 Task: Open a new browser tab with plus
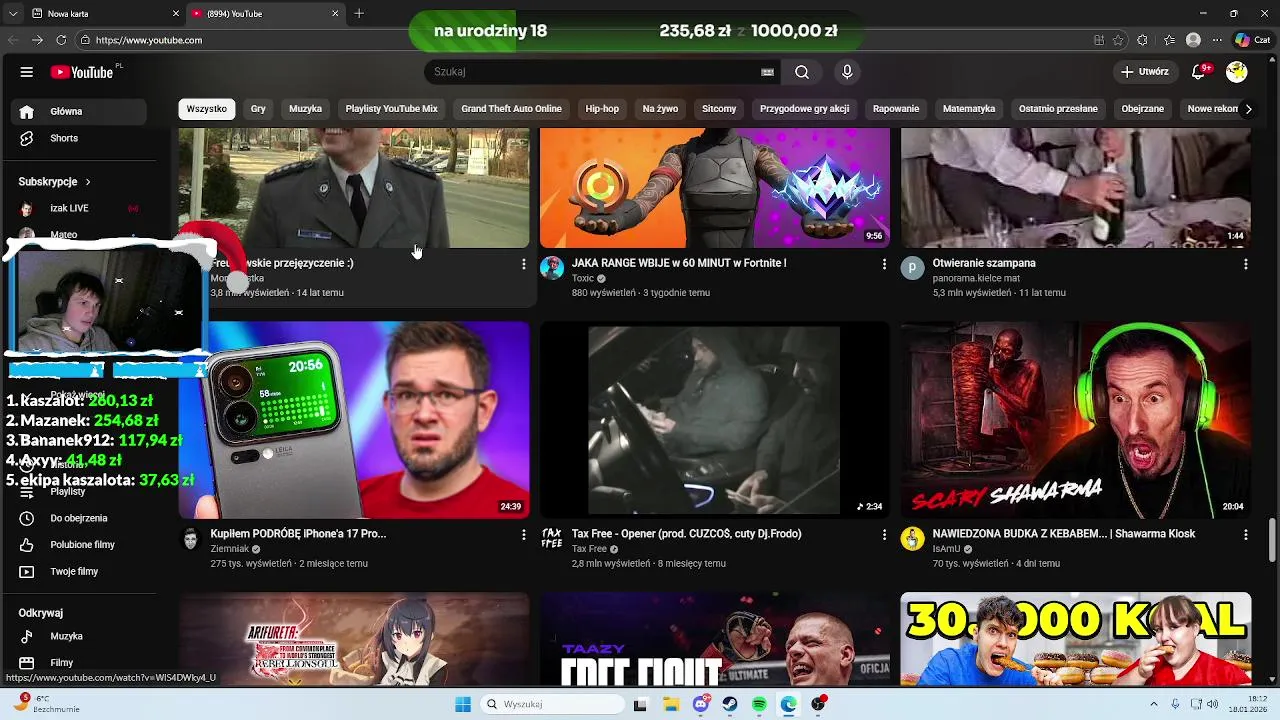tap(359, 13)
